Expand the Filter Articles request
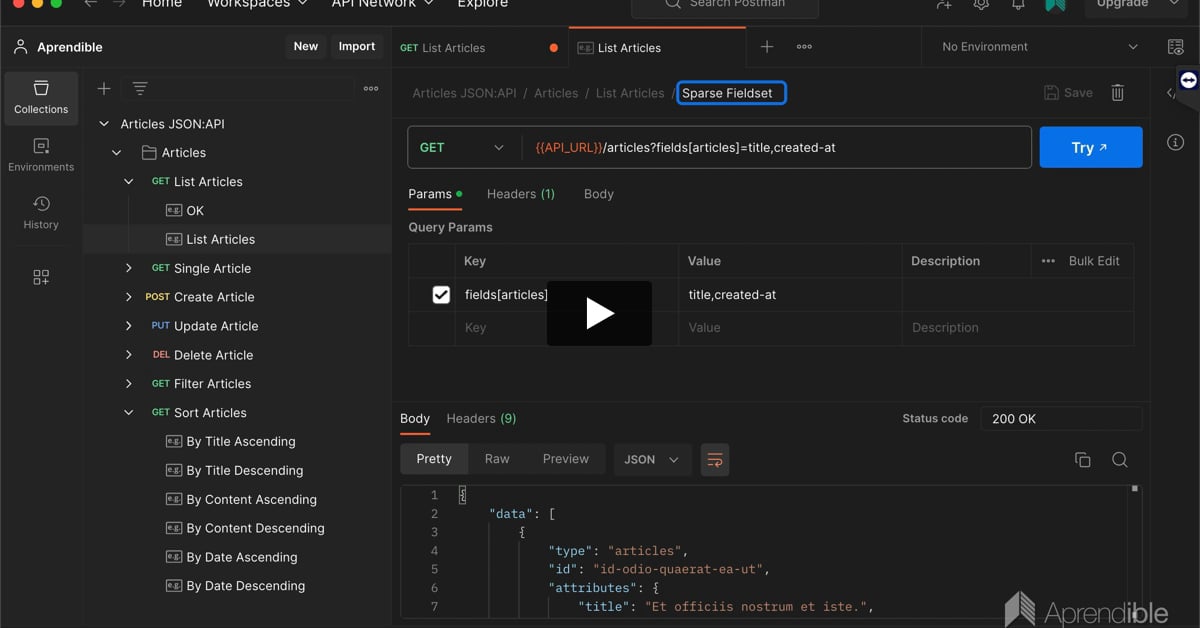Viewport: 1200px width, 628px height. [x=129, y=384]
